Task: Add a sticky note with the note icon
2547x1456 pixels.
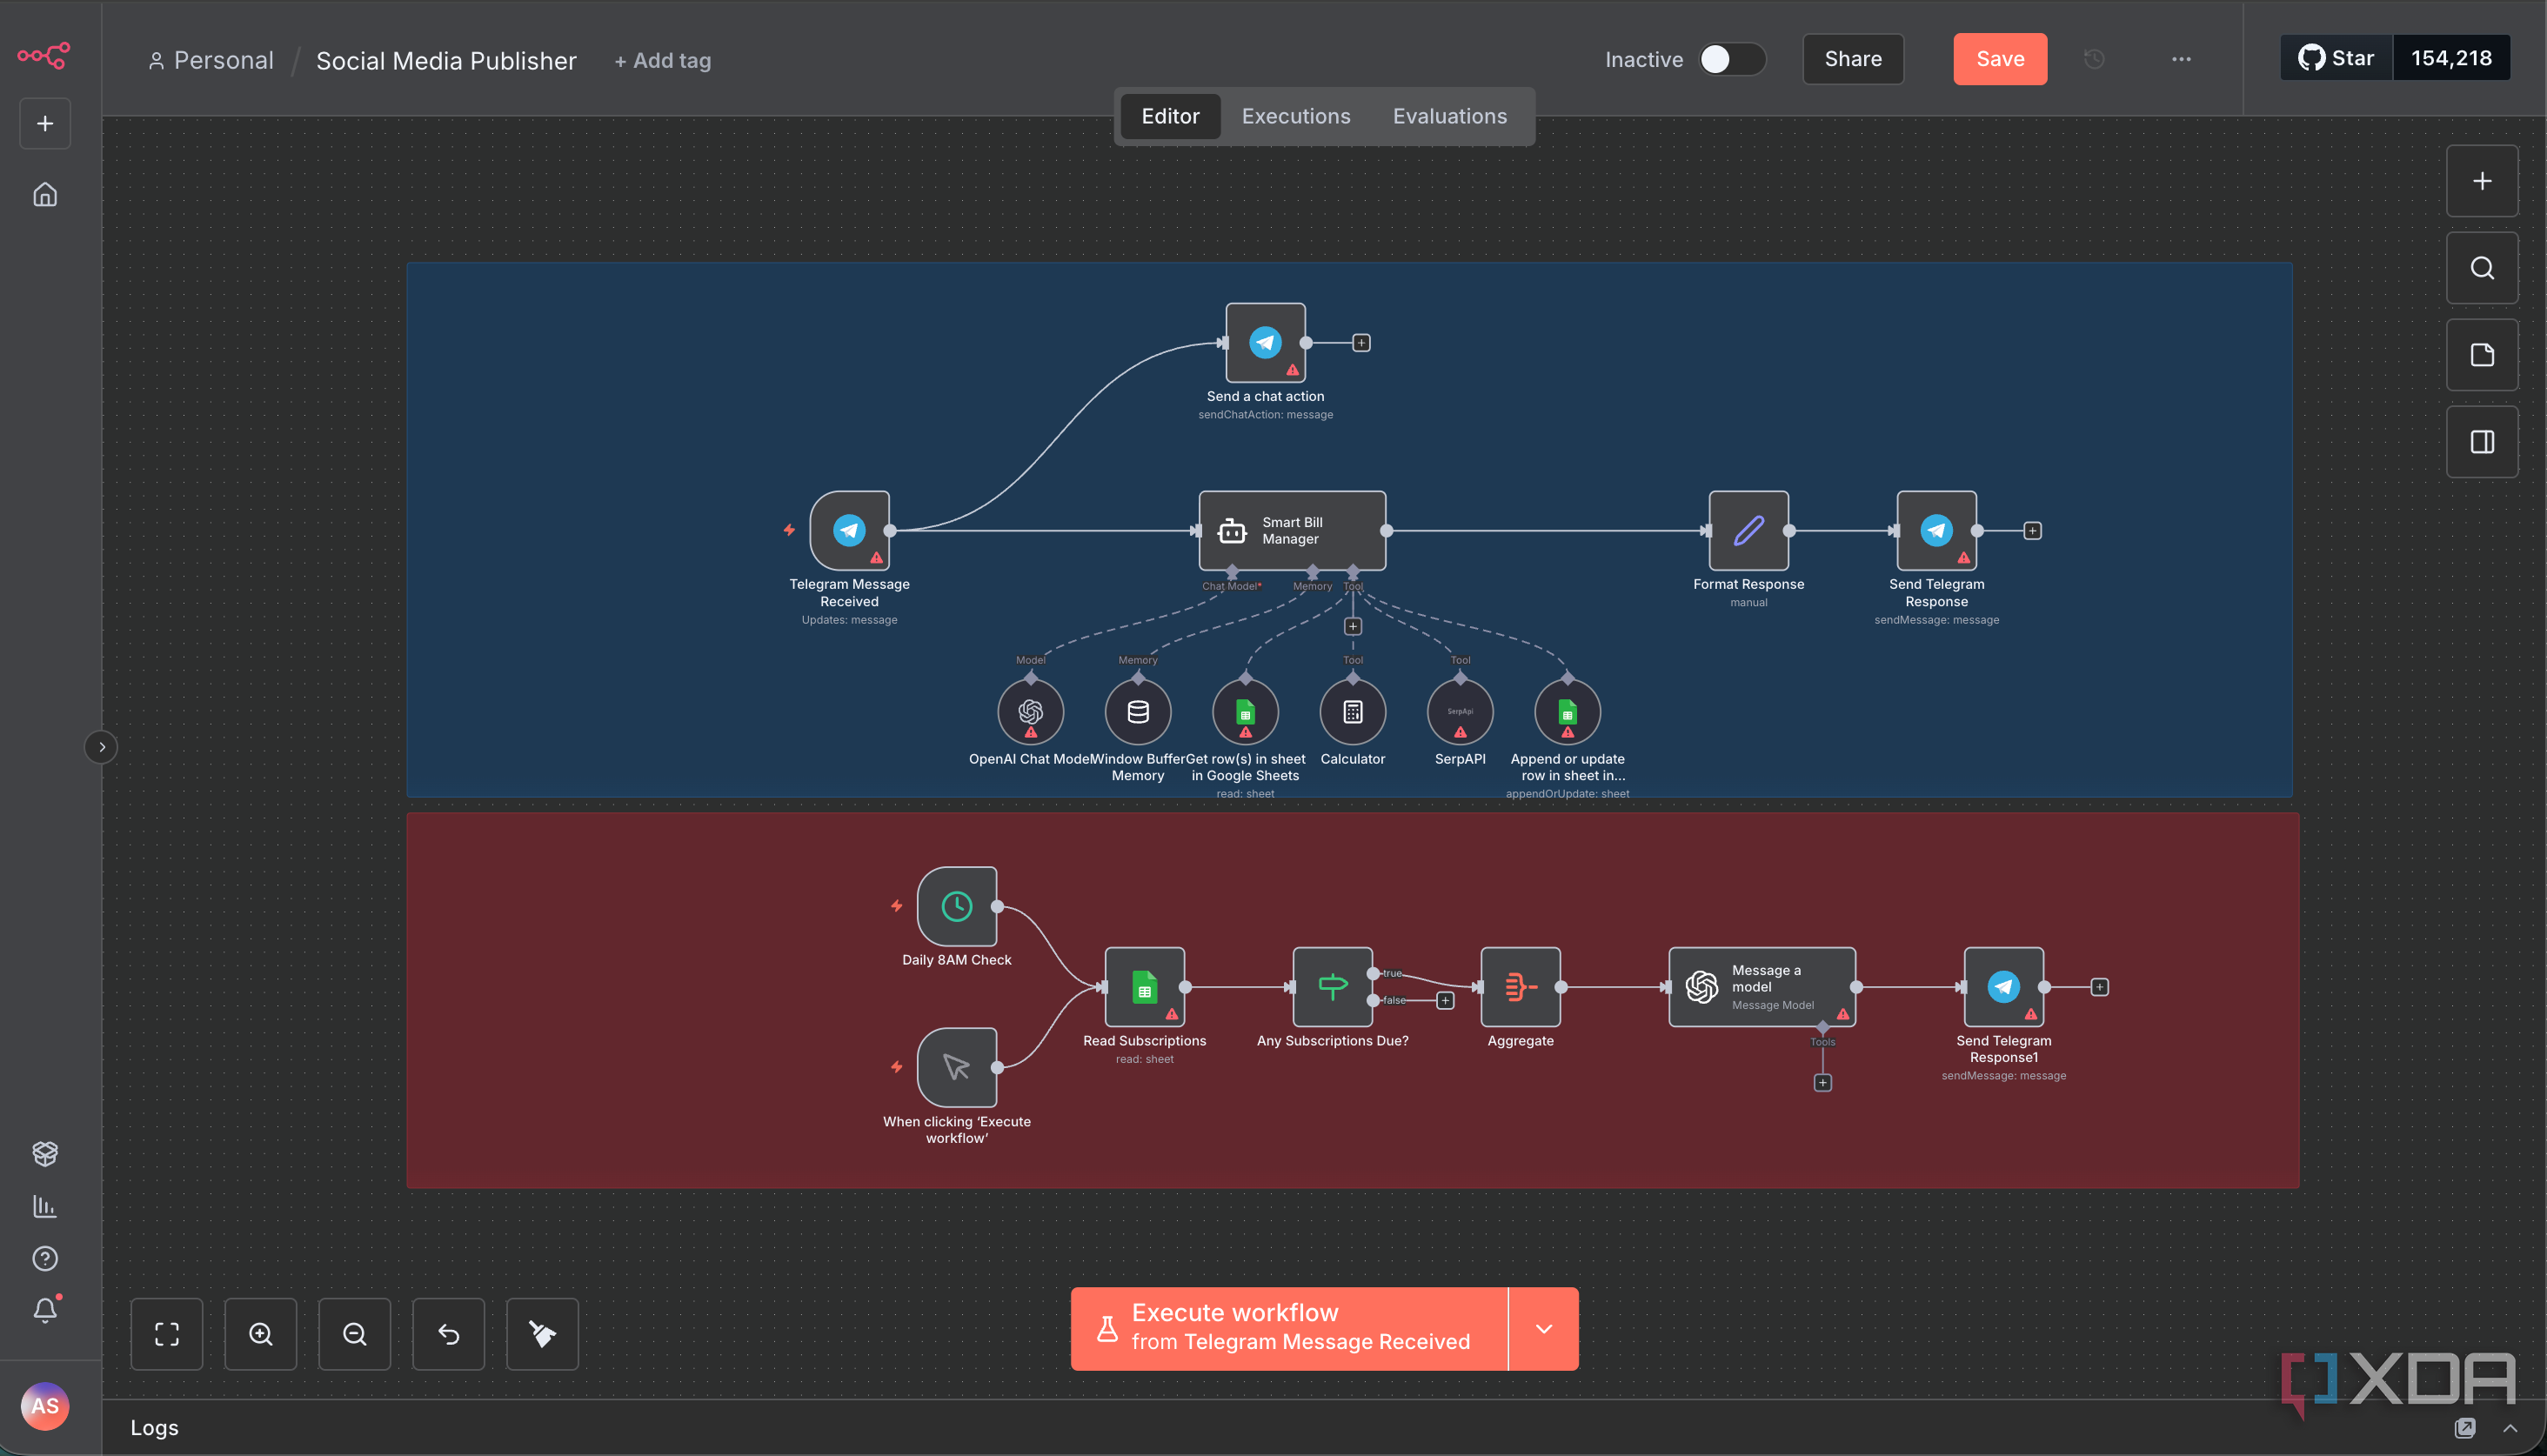Action: 2482,355
